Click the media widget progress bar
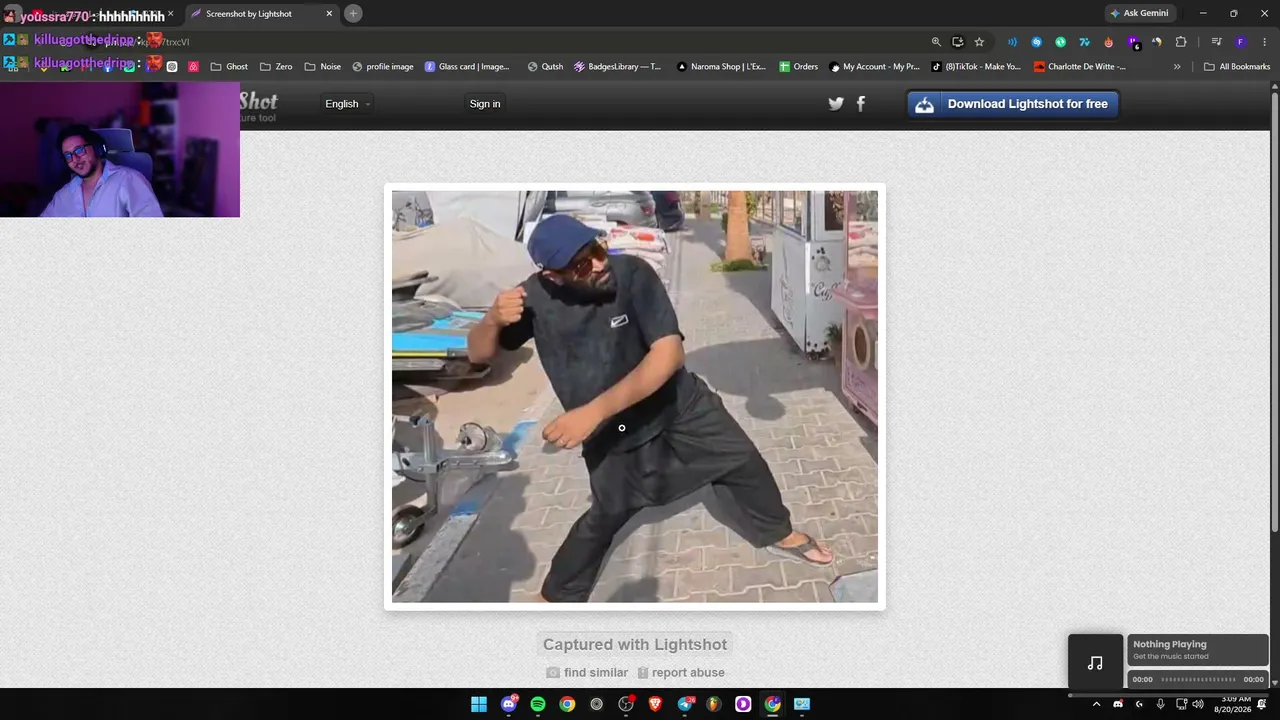The height and width of the screenshot is (720, 1280). (1198, 680)
